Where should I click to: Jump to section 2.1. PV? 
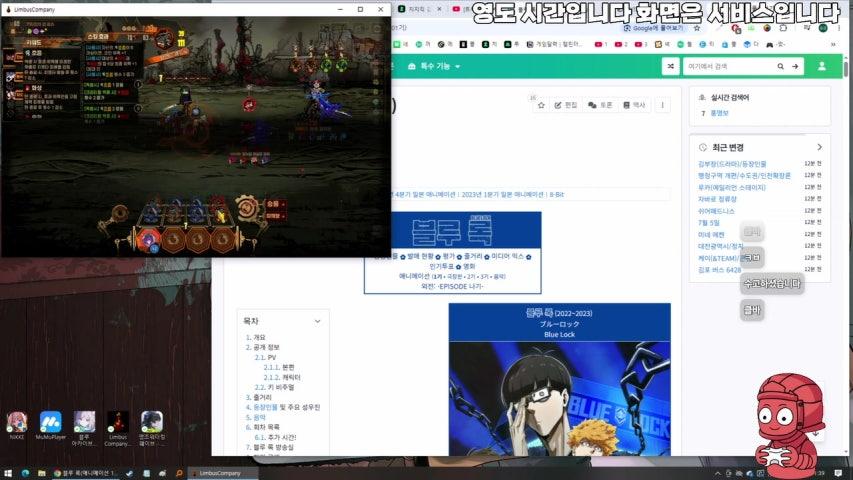(265, 358)
